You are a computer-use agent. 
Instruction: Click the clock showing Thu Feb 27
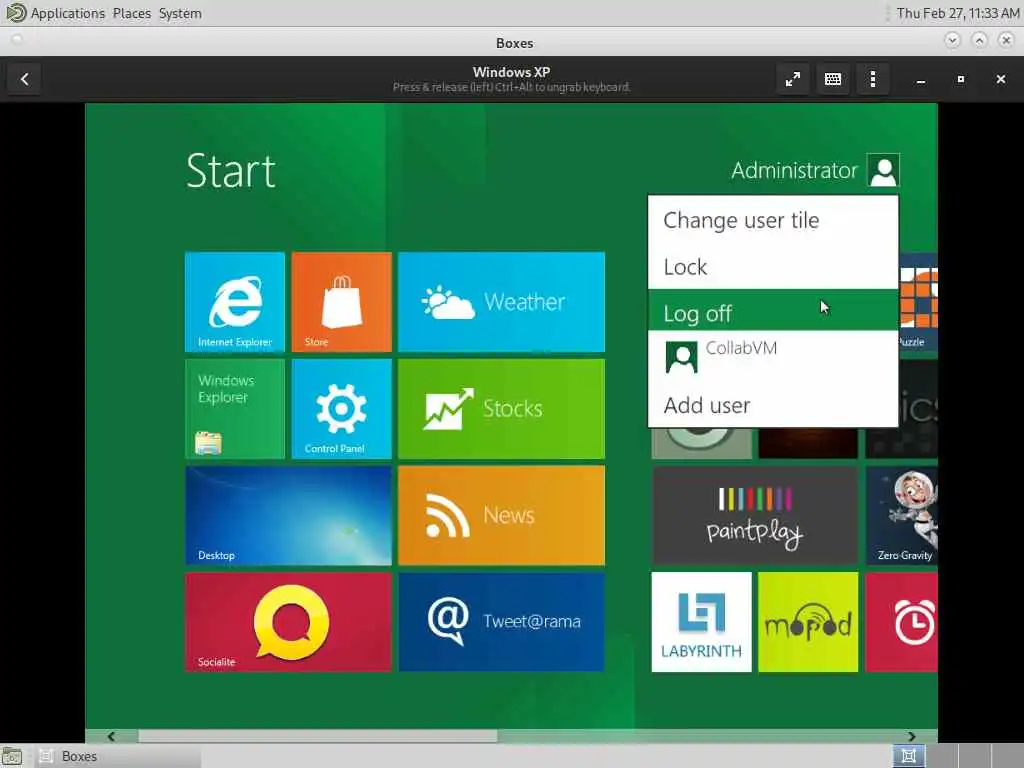pyautogui.click(x=957, y=13)
